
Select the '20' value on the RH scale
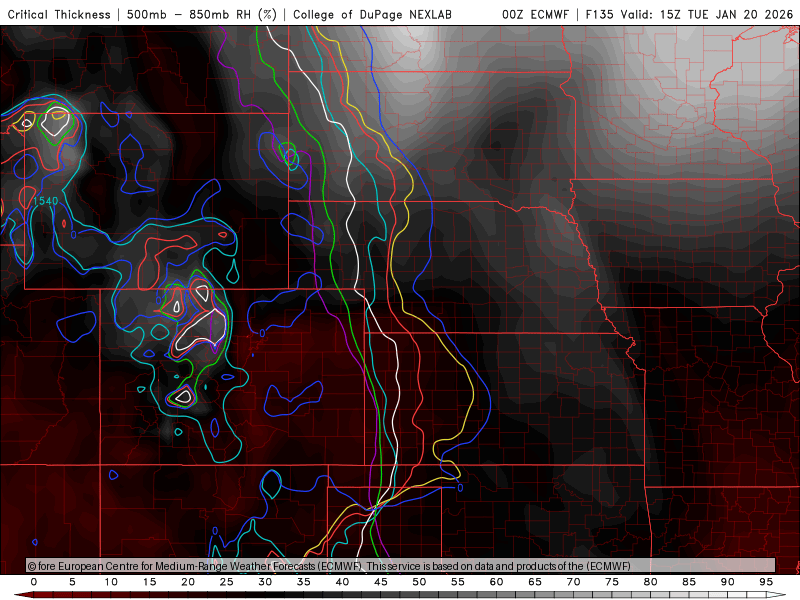pos(188,582)
